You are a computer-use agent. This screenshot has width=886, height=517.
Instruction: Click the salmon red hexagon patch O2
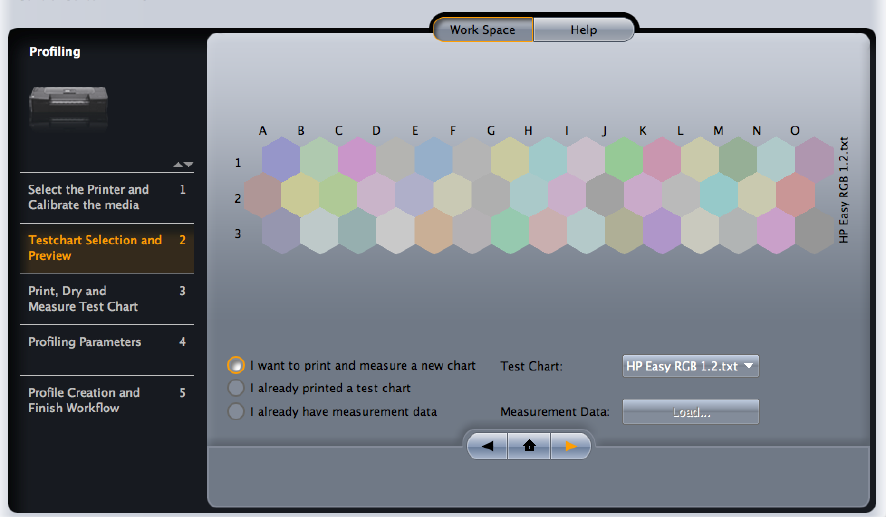point(796,195)
